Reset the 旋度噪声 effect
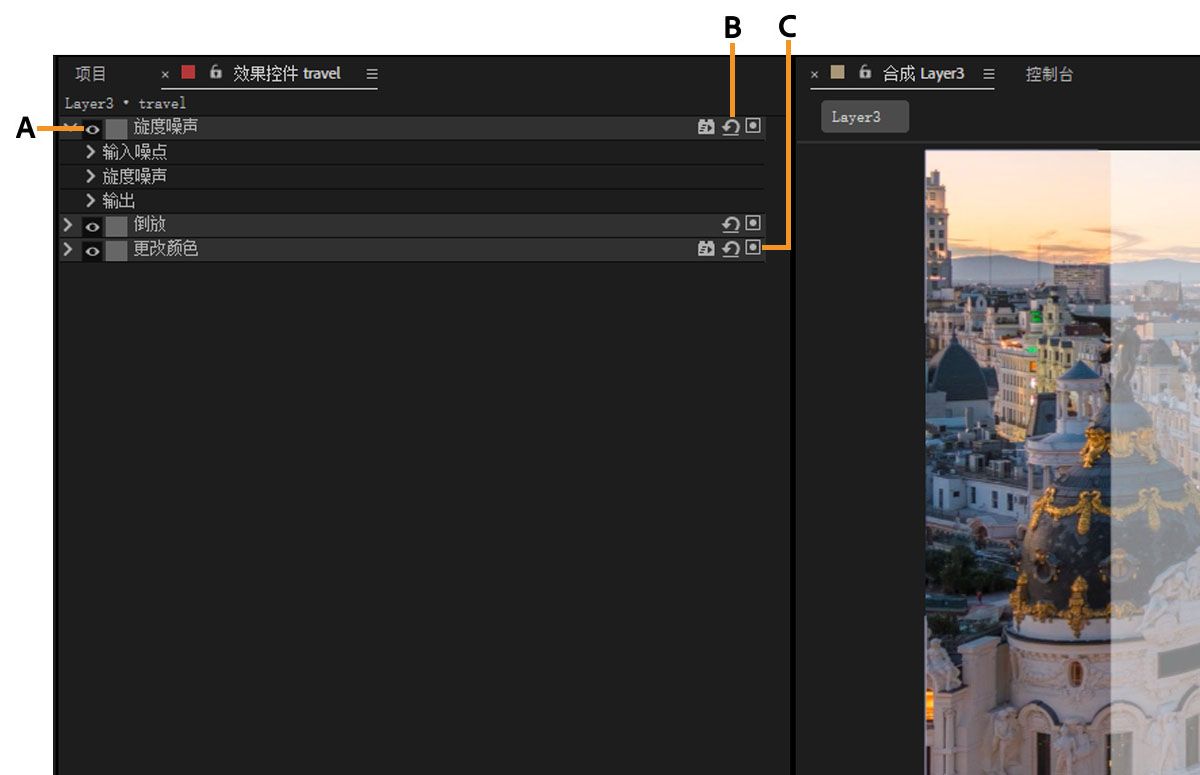This screenshot has width=1200, height=775. click(731, 127)
